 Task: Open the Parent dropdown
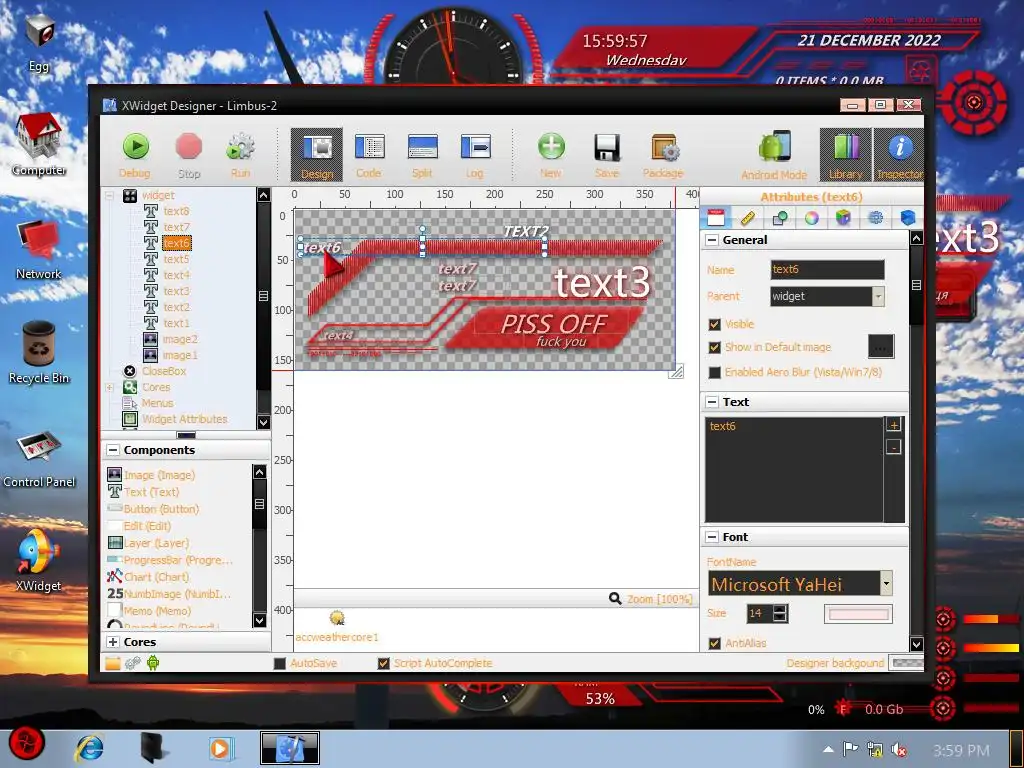[878, 296]
